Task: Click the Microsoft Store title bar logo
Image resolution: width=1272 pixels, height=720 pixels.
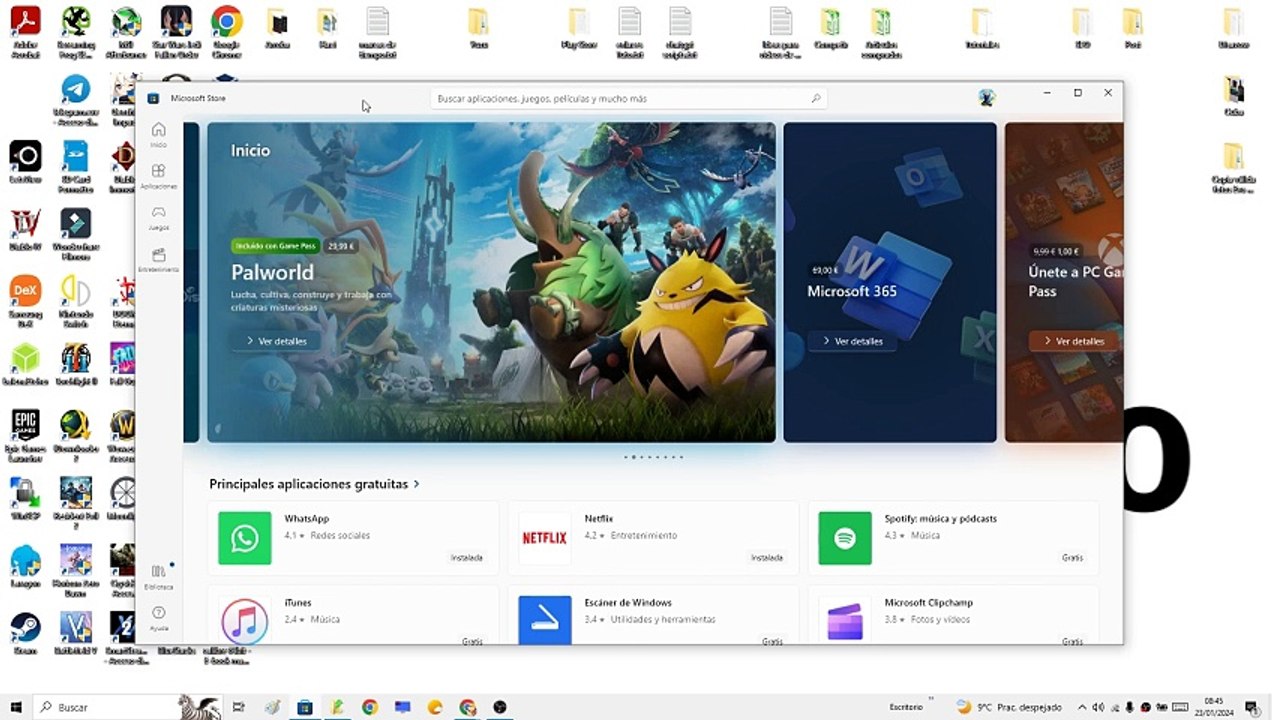Action: (x=153, y=98)
